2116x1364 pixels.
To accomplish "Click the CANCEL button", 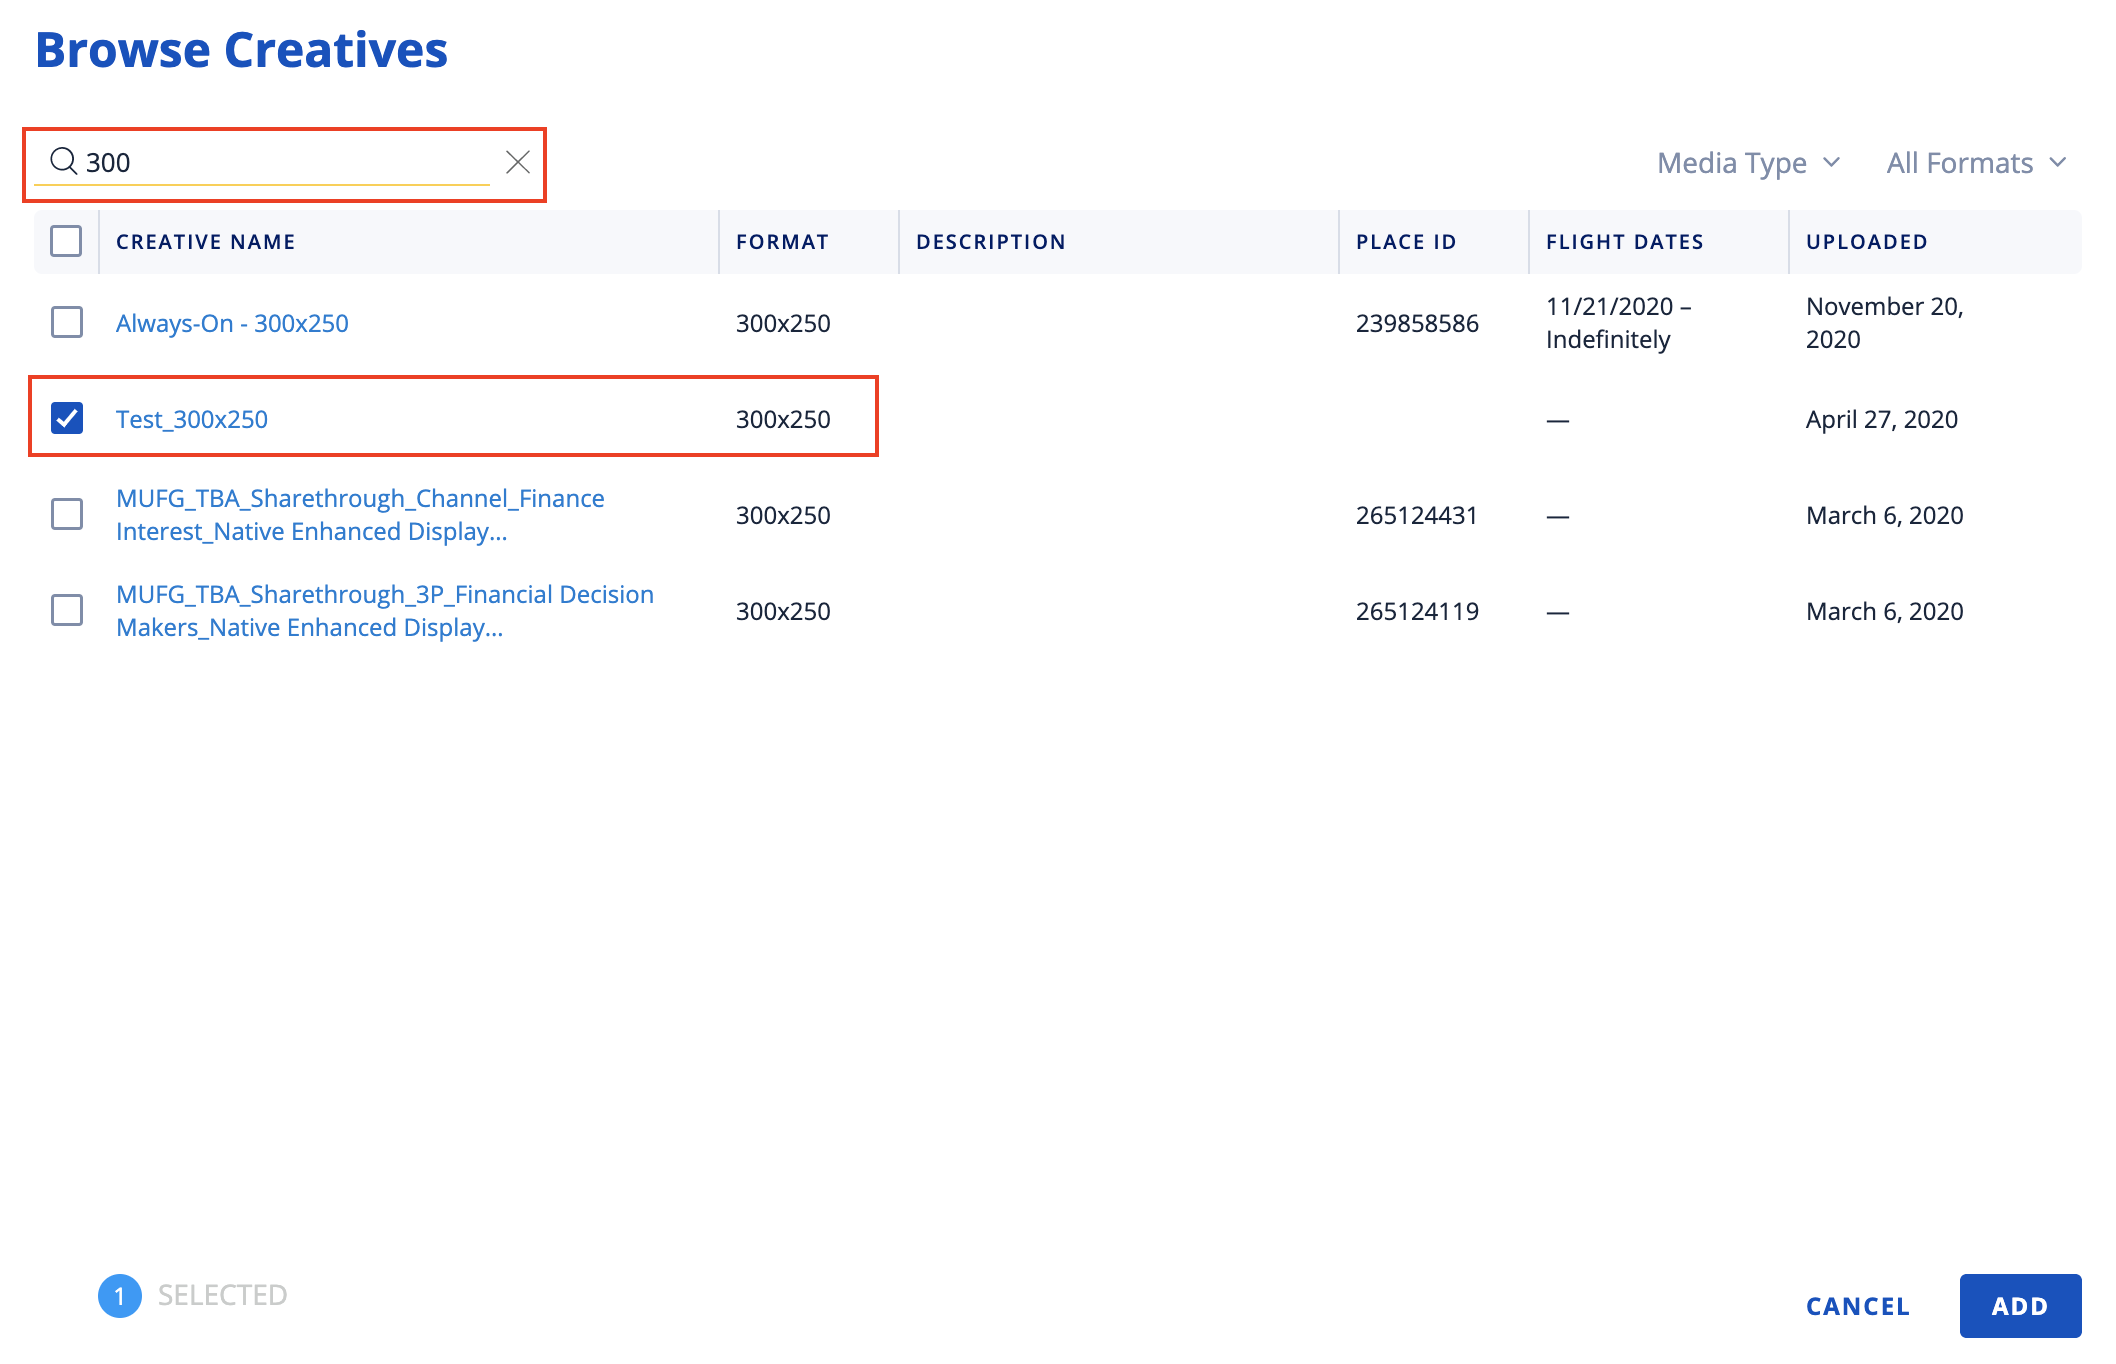I will [x=1858, y=1306].
